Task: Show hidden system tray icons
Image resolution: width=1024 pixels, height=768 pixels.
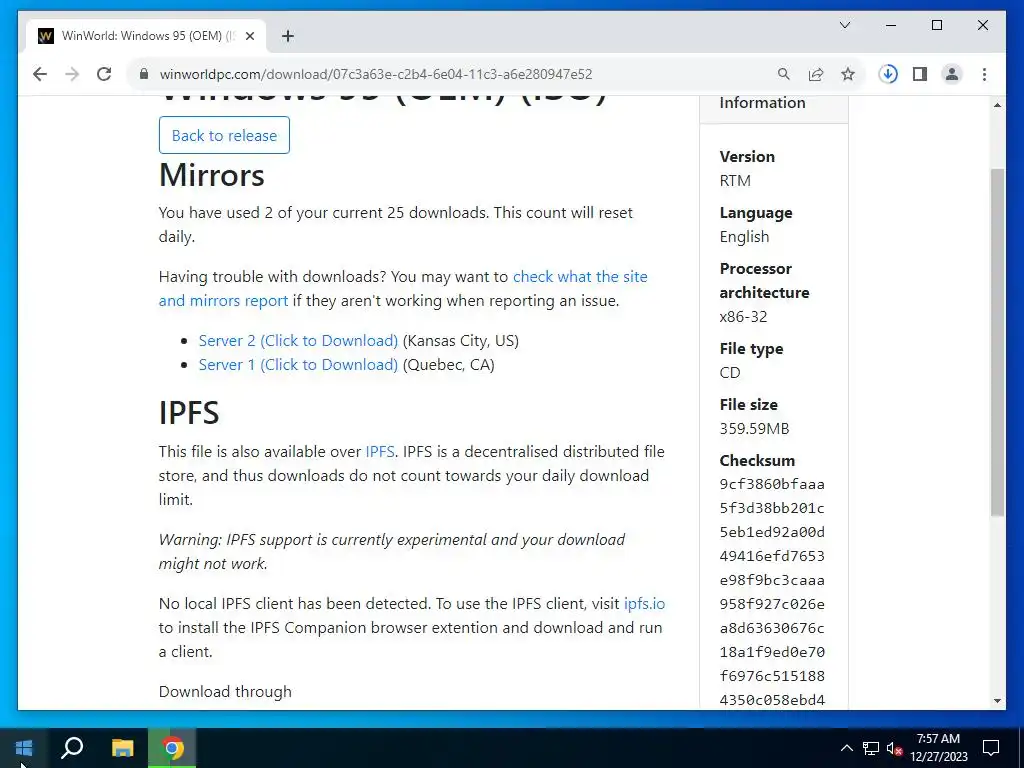Action: pos(846,748)
